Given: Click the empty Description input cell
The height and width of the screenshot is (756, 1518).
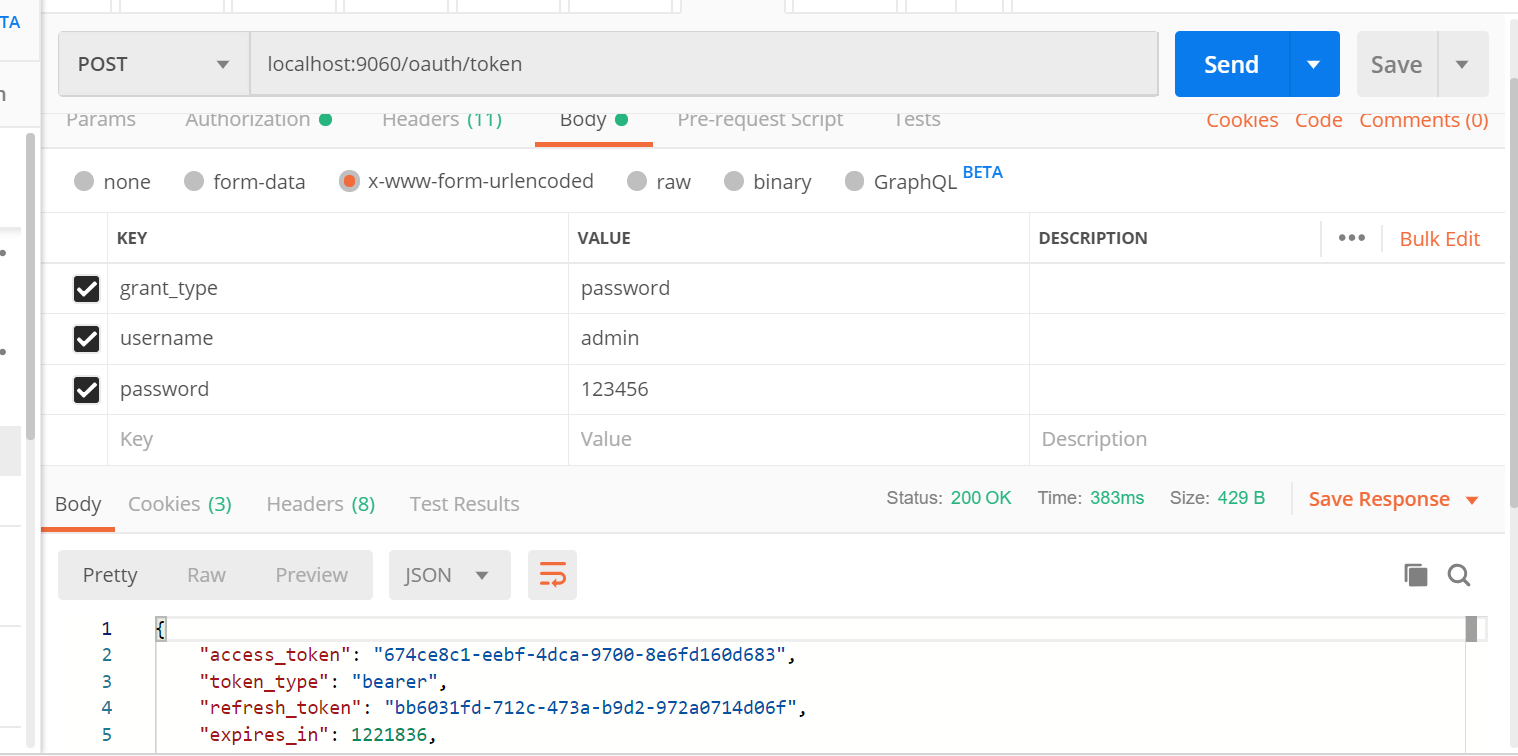Looking at the screenshot, I should coord(1267,439).
